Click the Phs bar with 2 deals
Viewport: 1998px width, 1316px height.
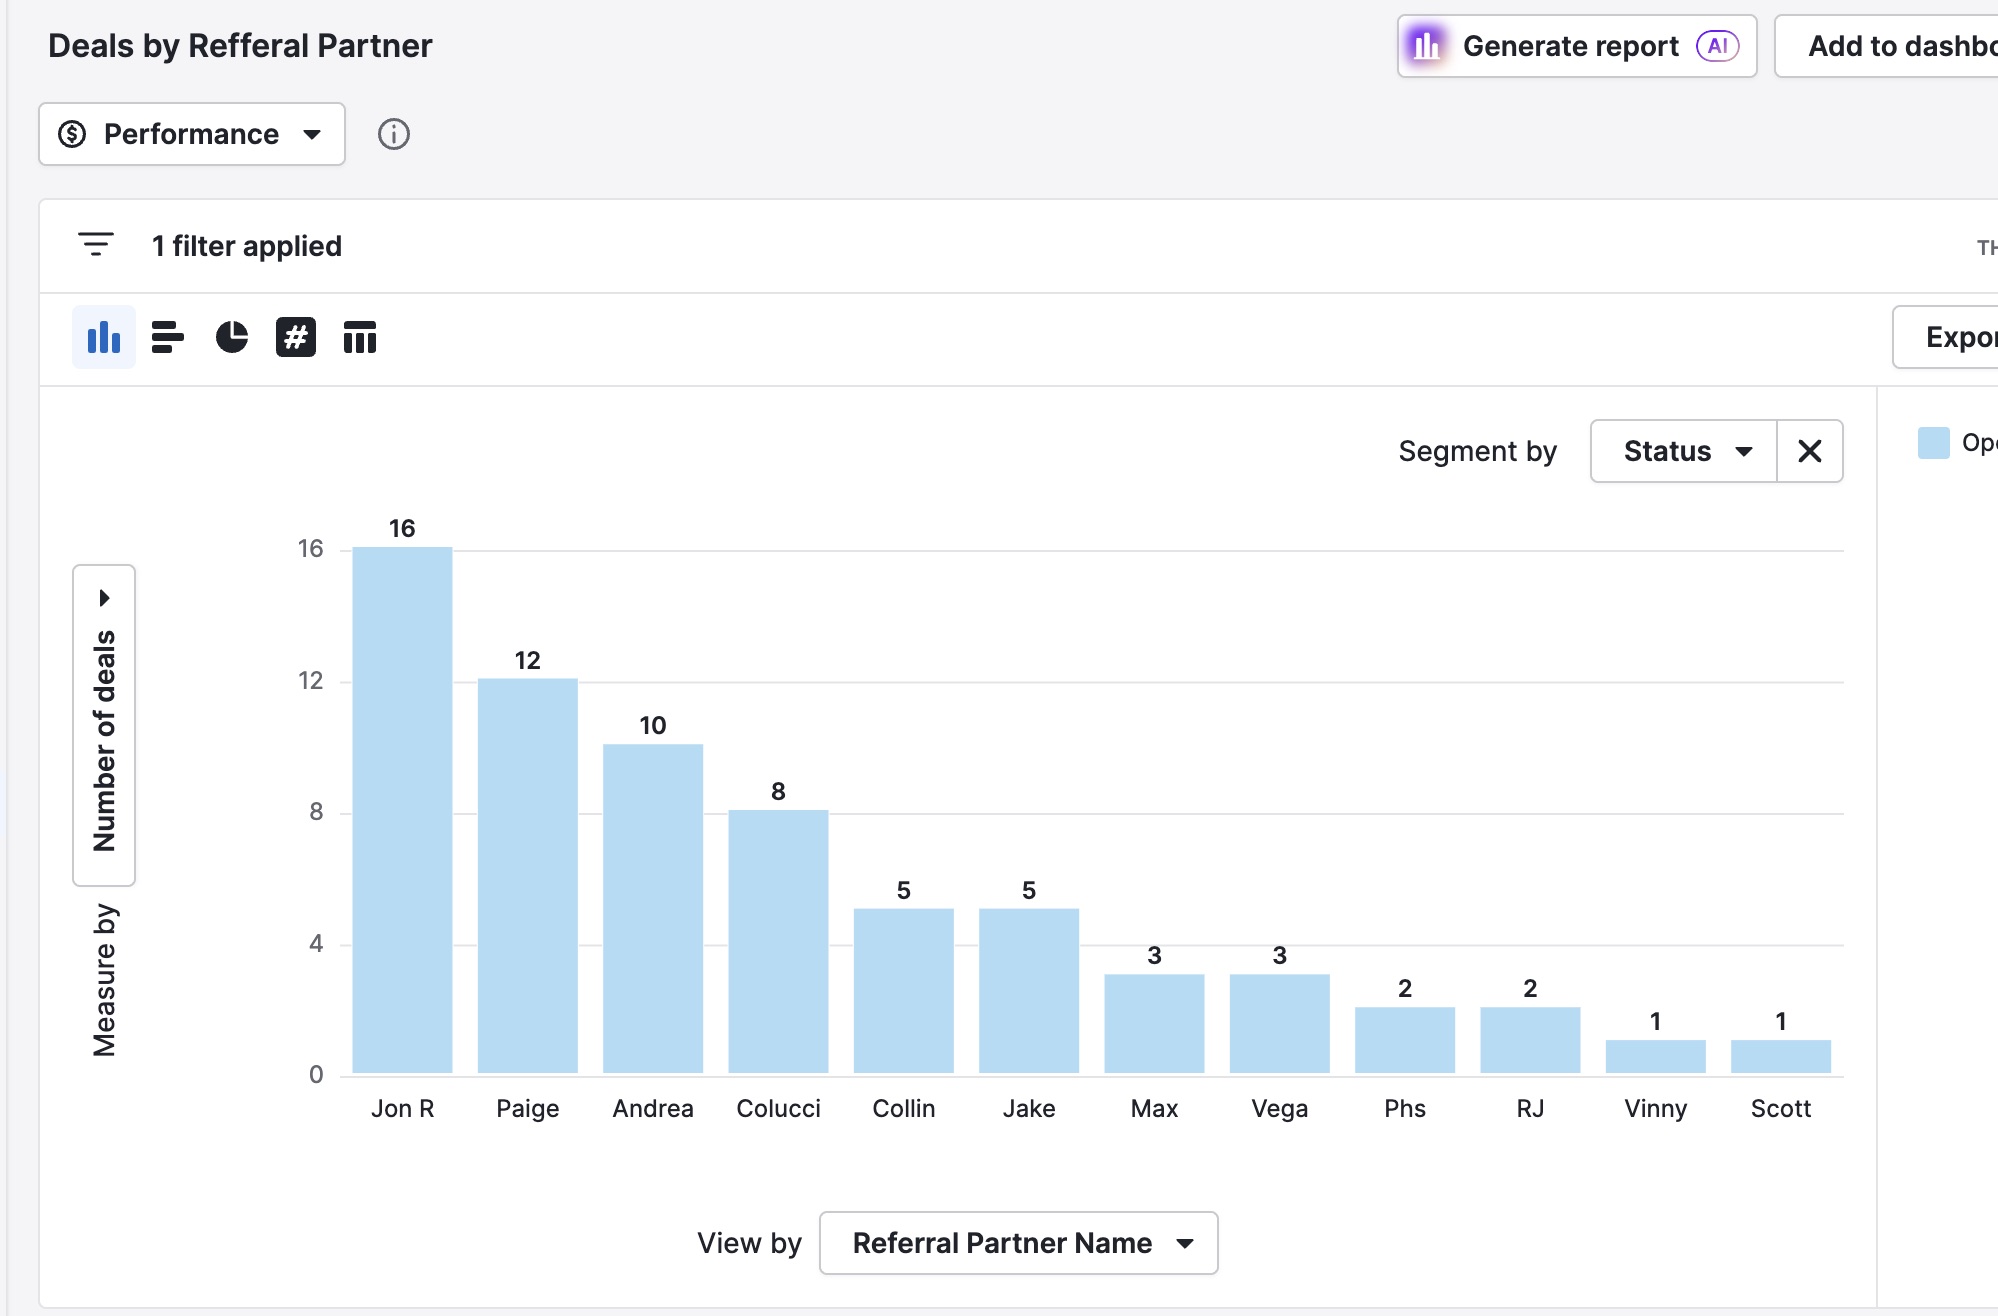pyautogui.click(x=1405, y=1041)
